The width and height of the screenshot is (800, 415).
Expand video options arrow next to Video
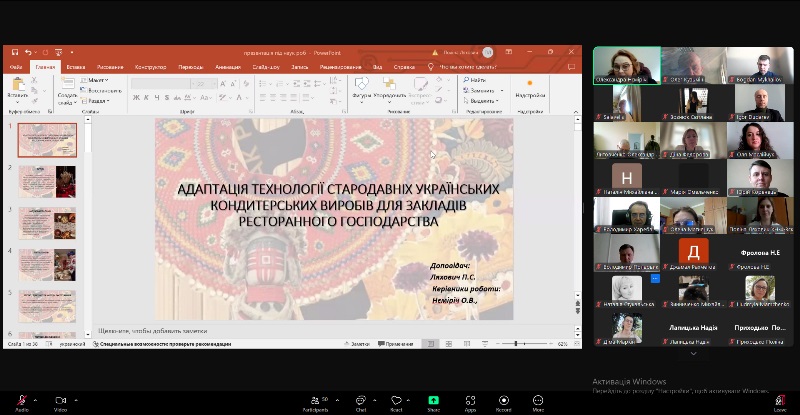76,398
